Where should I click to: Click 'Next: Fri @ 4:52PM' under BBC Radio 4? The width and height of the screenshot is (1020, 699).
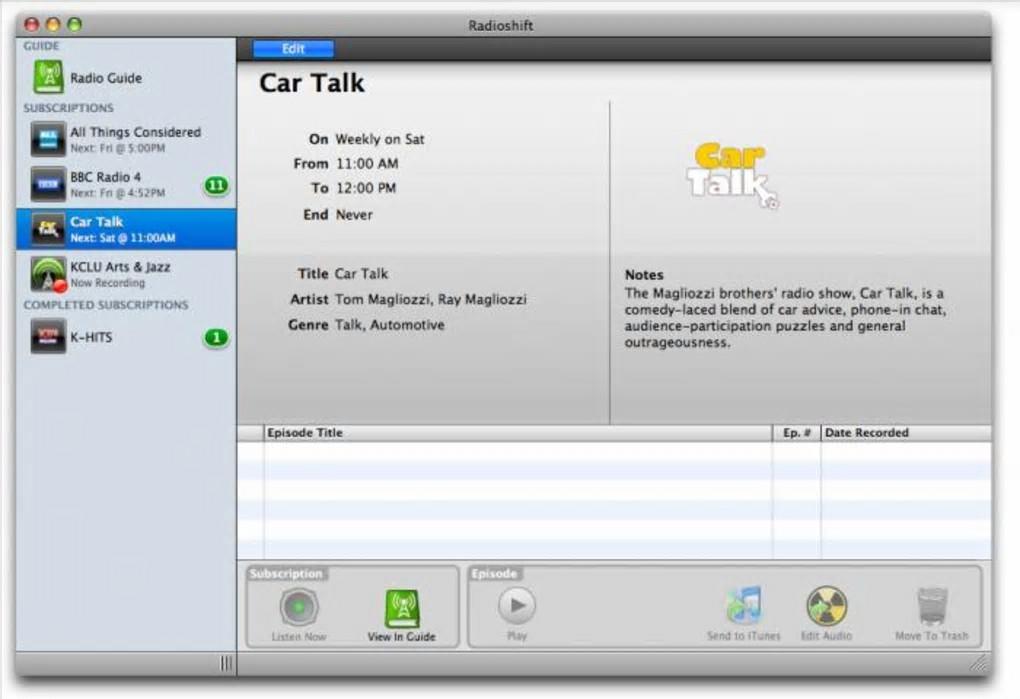click(118, 193)
